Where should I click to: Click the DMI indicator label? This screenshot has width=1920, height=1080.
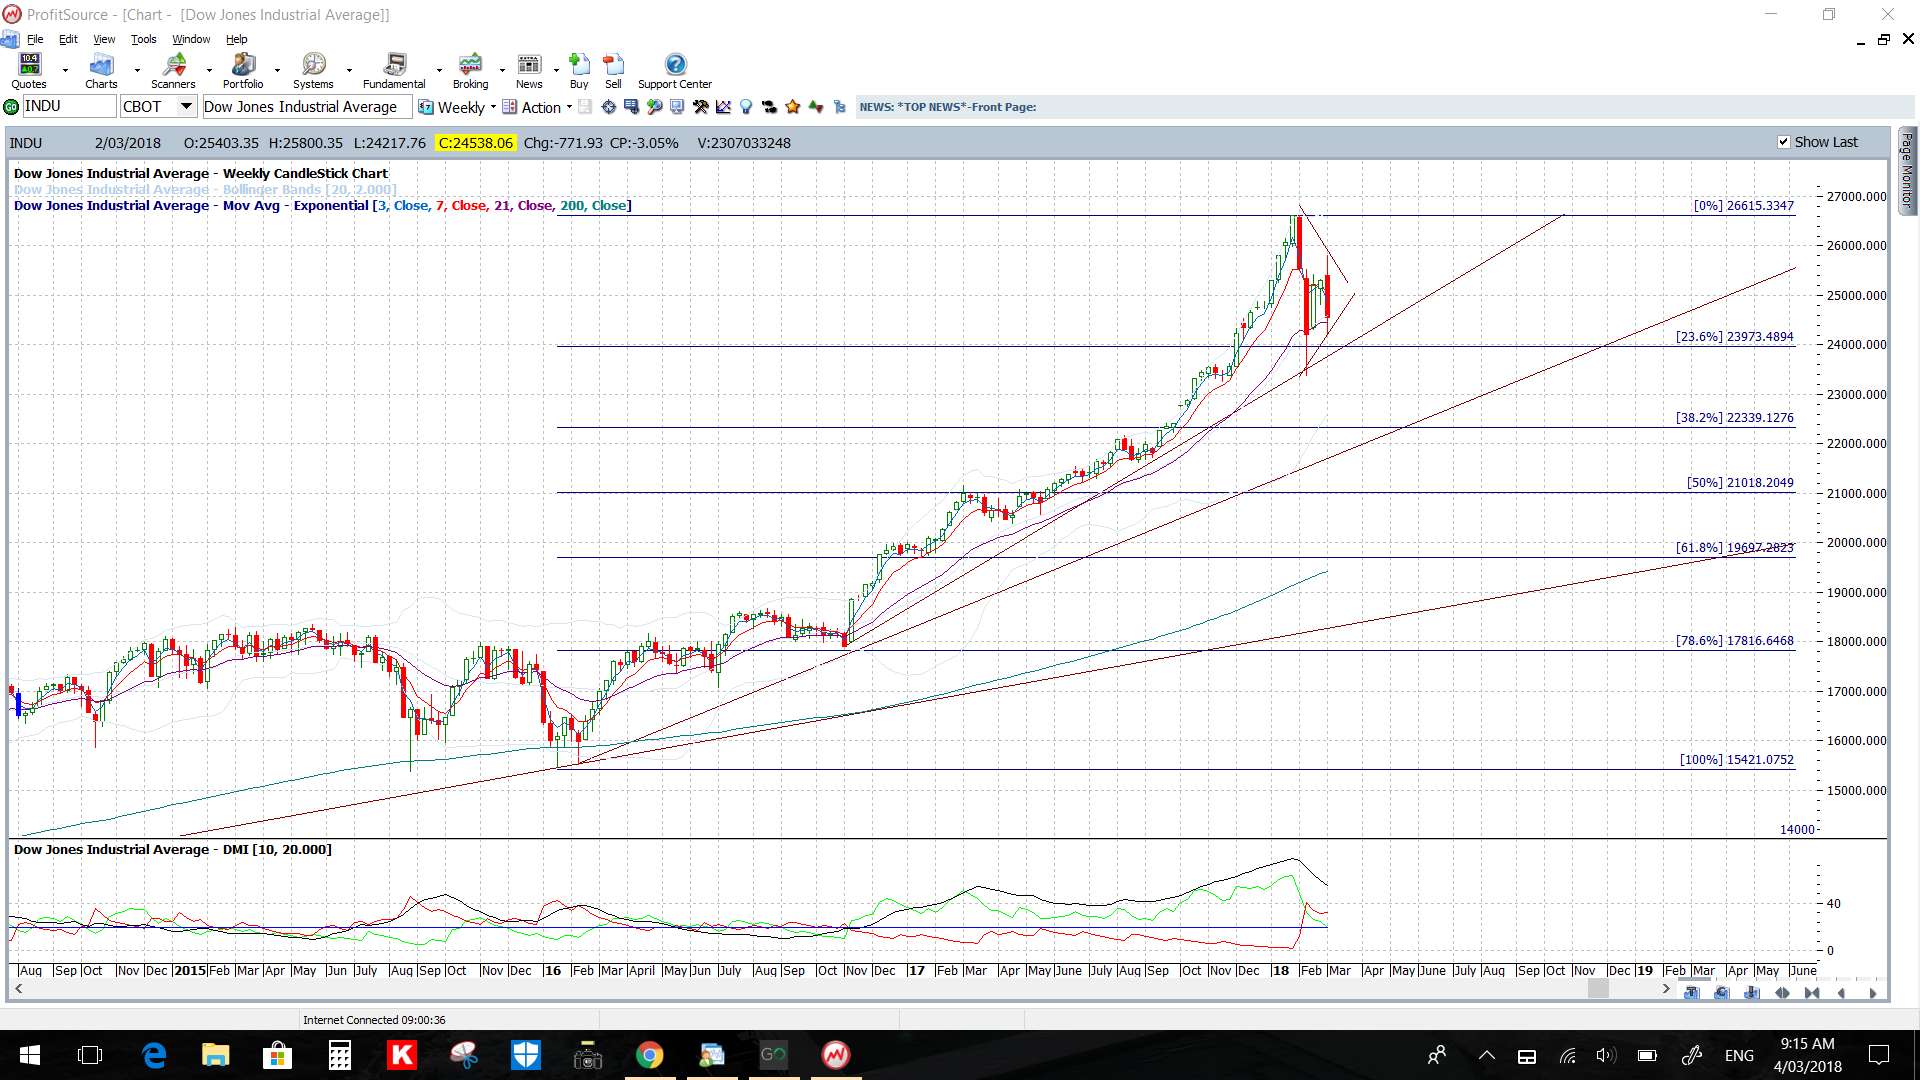pos(172,849)
